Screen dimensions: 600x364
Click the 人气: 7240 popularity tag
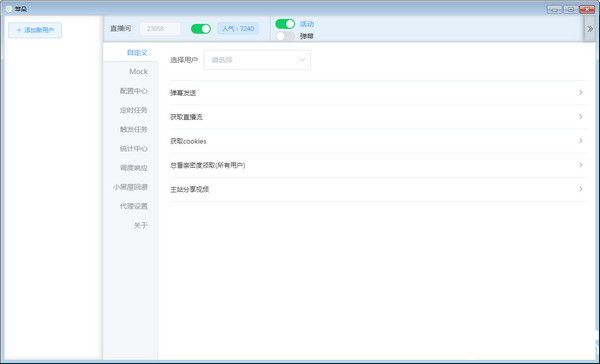tap(238, 29)
